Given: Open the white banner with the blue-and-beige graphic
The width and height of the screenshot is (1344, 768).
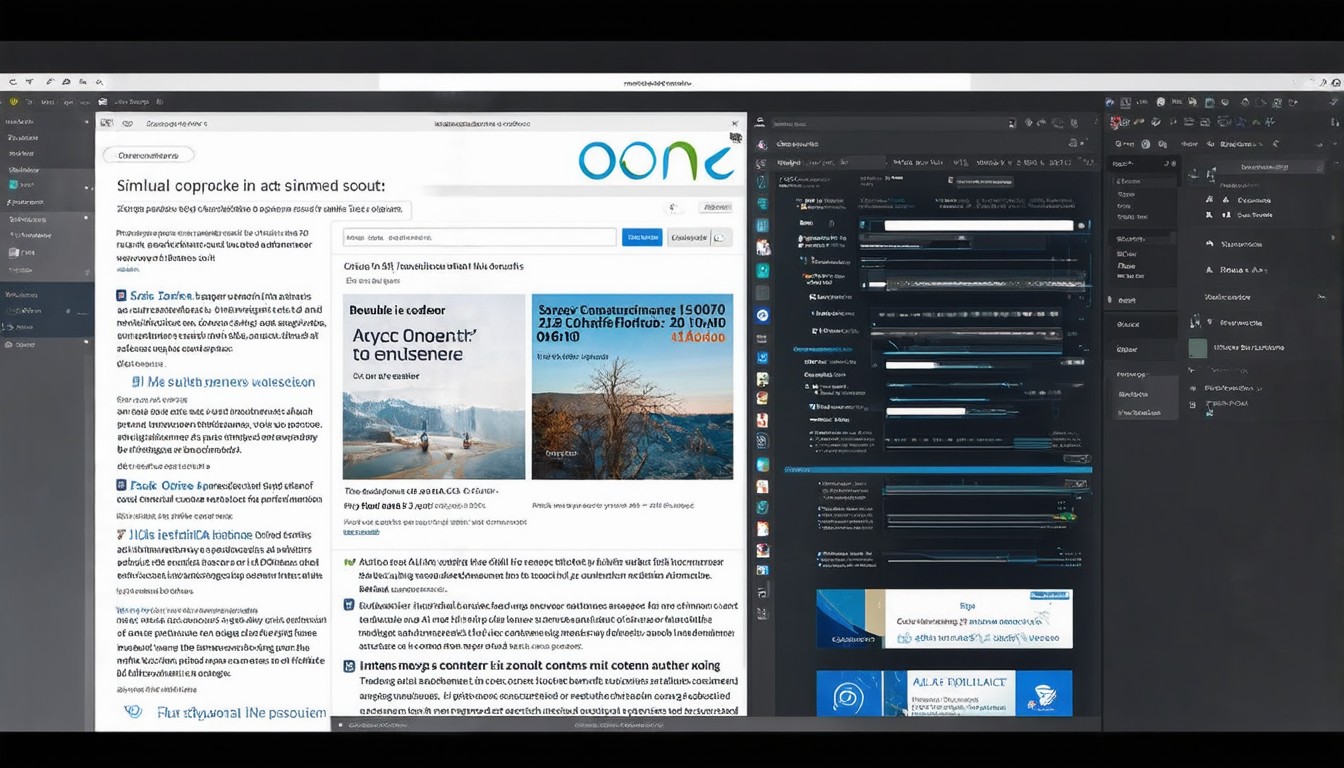Looking at the screenshot, I should point(944,618).
